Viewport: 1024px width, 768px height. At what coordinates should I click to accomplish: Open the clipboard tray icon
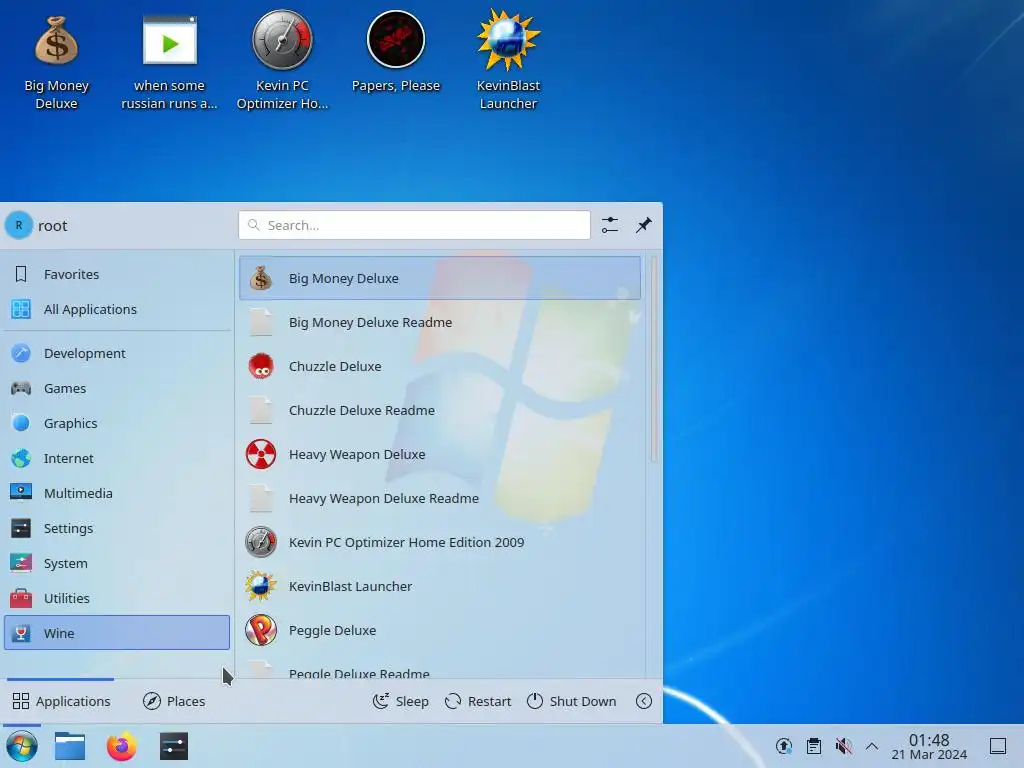pos(814,746)
